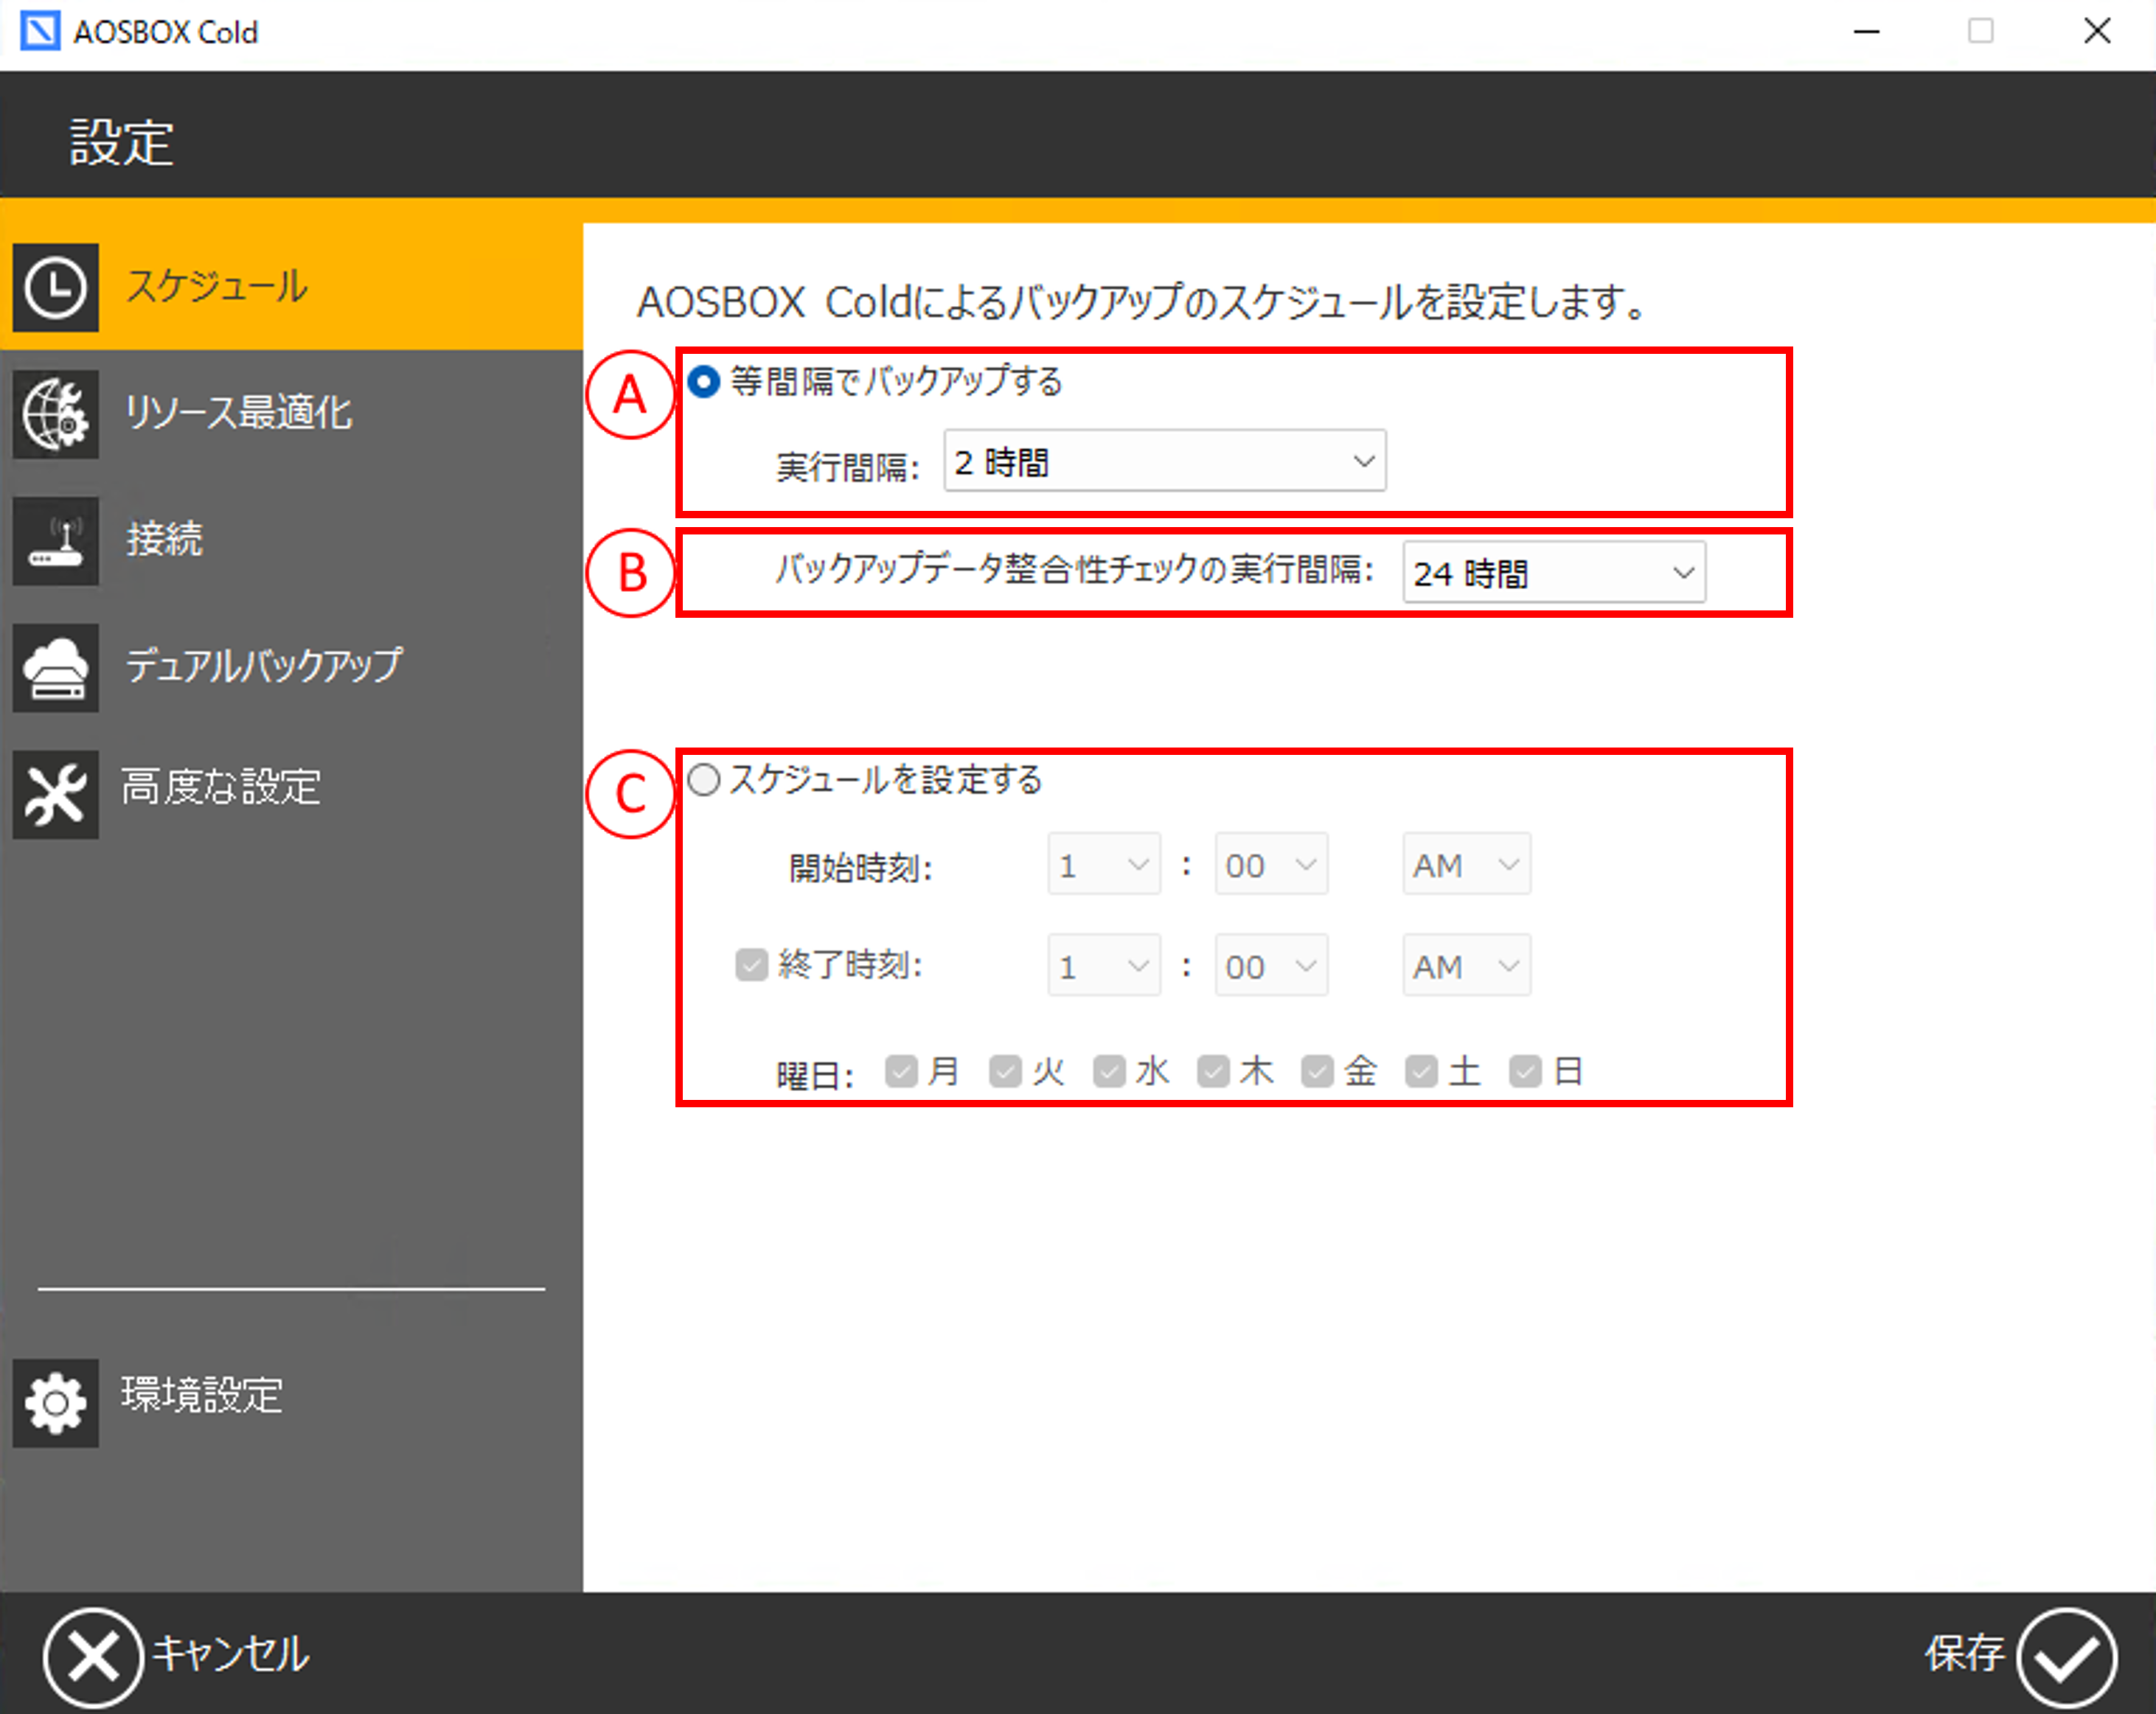Click the router connection icon
The width and height of the screenshot is (2156, 1714).
point(55,541)
